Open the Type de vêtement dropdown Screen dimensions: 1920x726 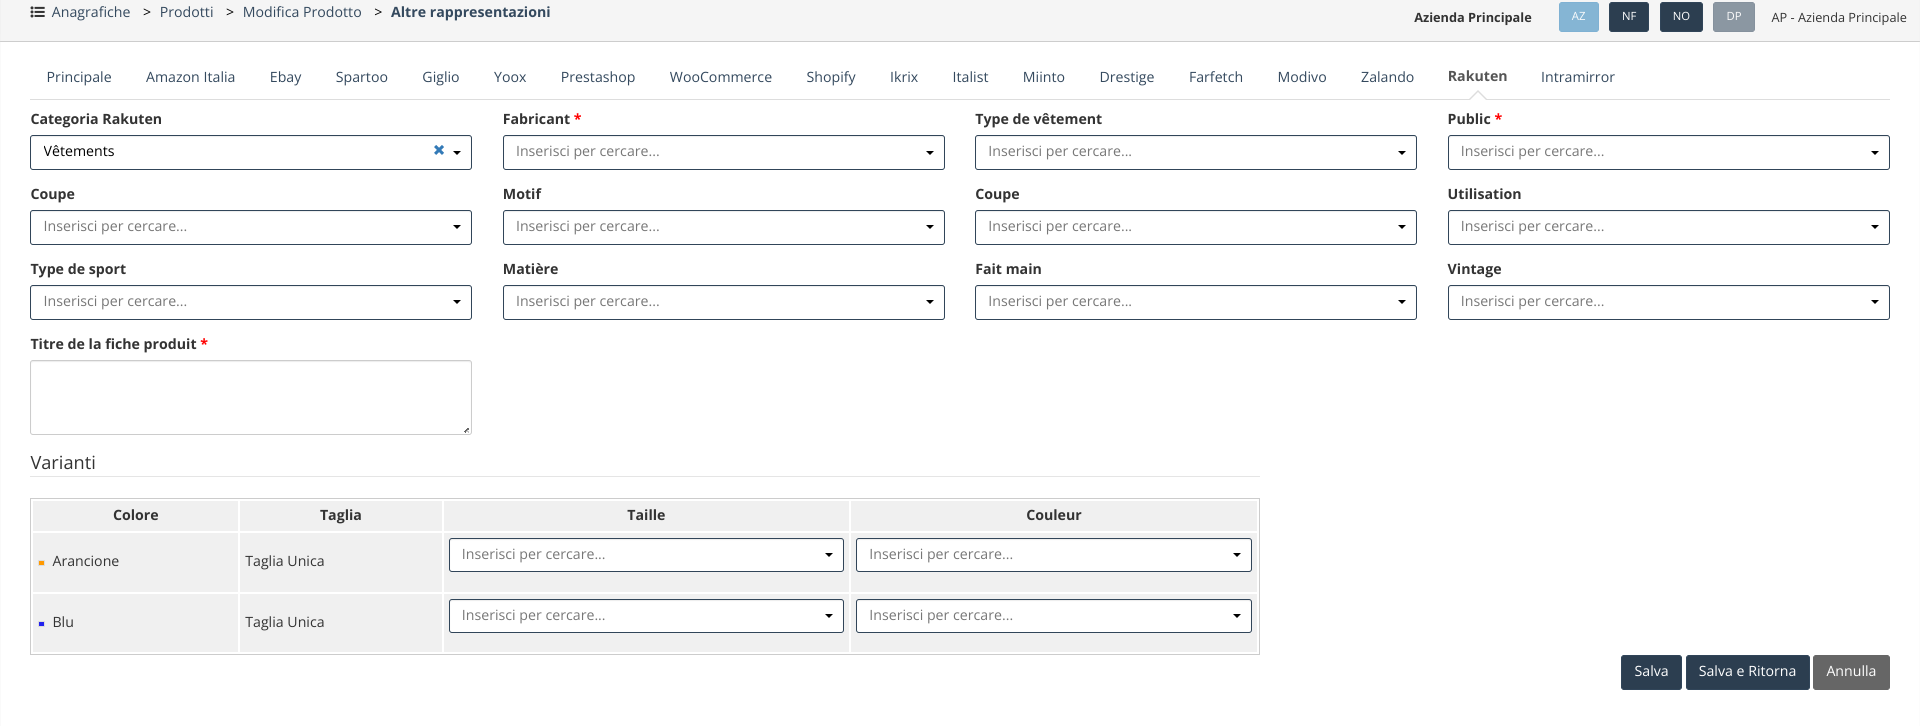(1196, 152)
